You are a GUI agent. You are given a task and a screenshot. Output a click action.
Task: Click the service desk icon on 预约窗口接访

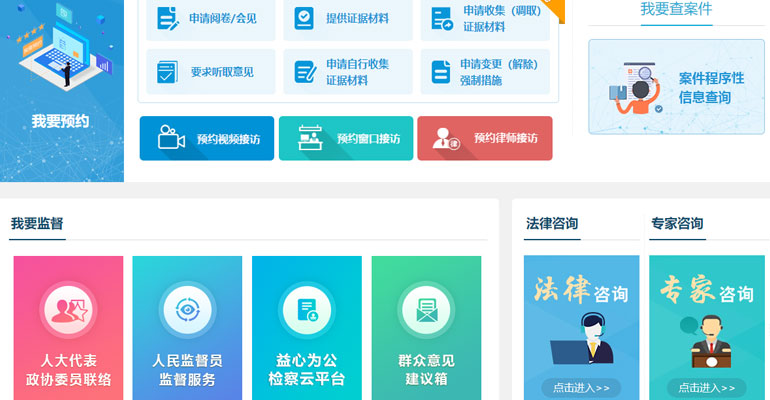310,137
